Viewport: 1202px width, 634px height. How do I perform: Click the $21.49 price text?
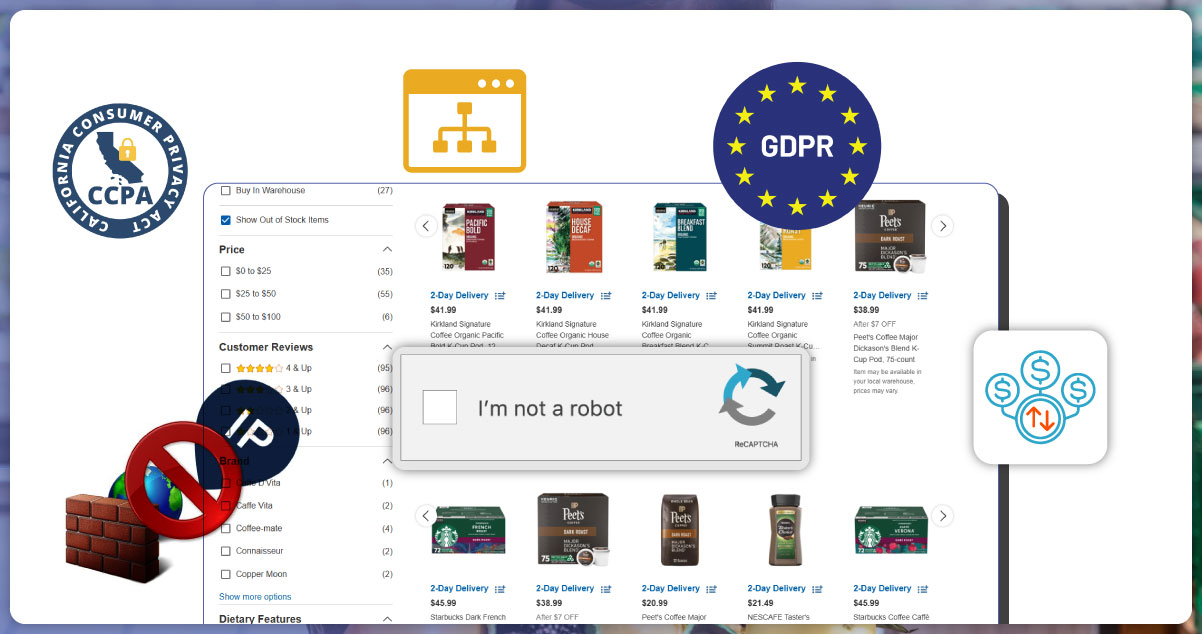coord(760,603)
